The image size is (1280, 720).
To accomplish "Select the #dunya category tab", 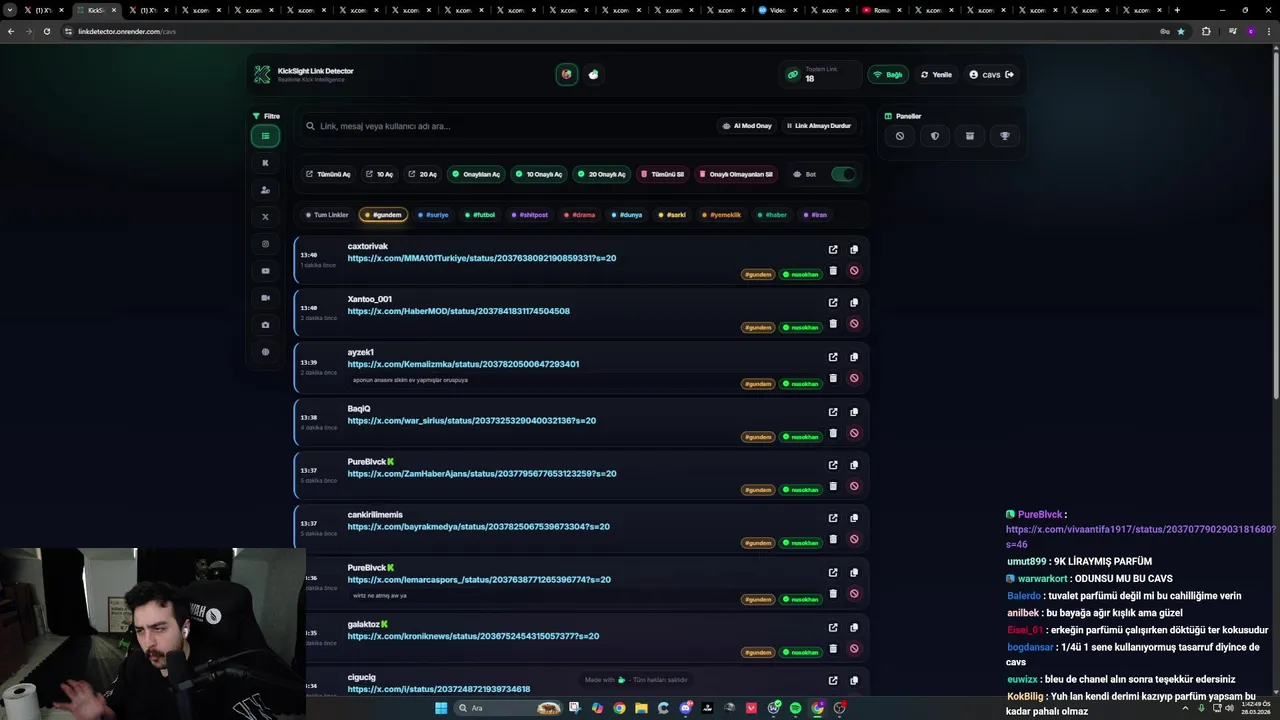I will pyautogui.click(x=626, y=215).
